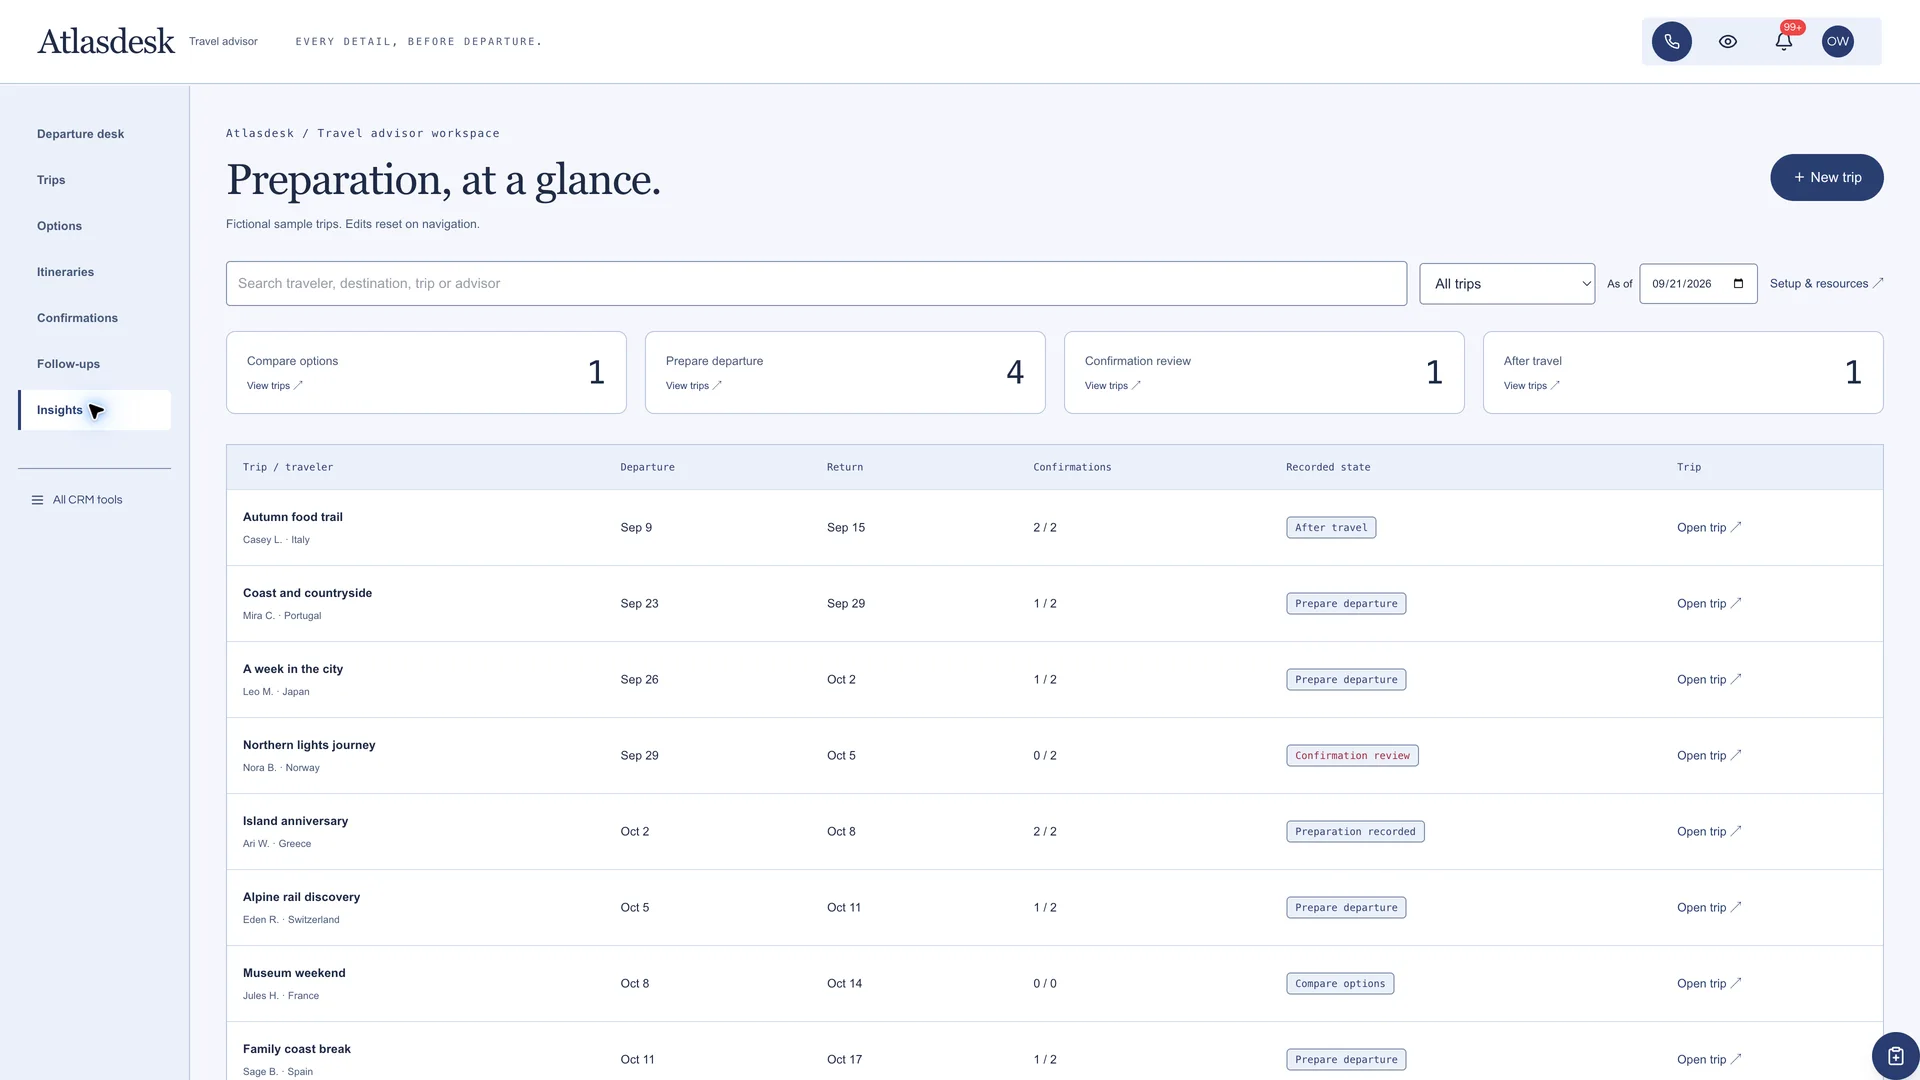1920x1080 pixels.
Task: Open the date picker calendar icon
Action: point(1738,283)
